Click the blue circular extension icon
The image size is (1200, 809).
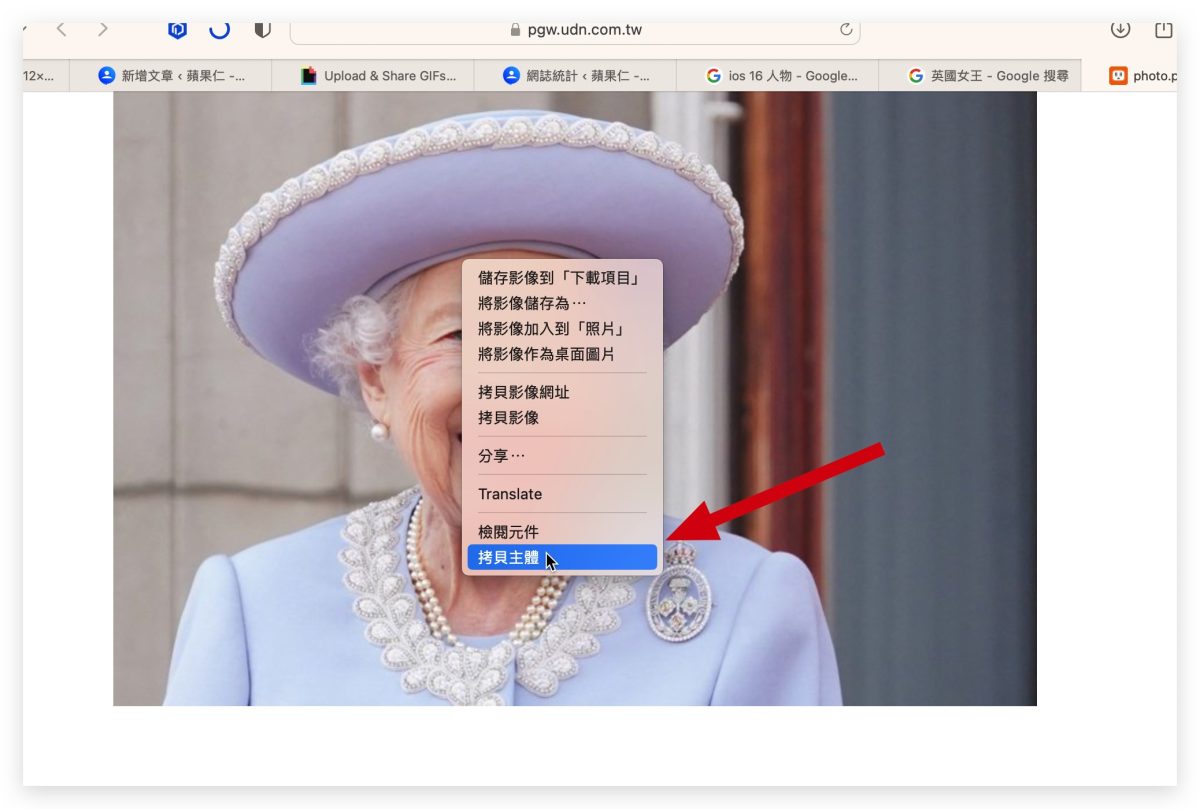tap(220, 29)
